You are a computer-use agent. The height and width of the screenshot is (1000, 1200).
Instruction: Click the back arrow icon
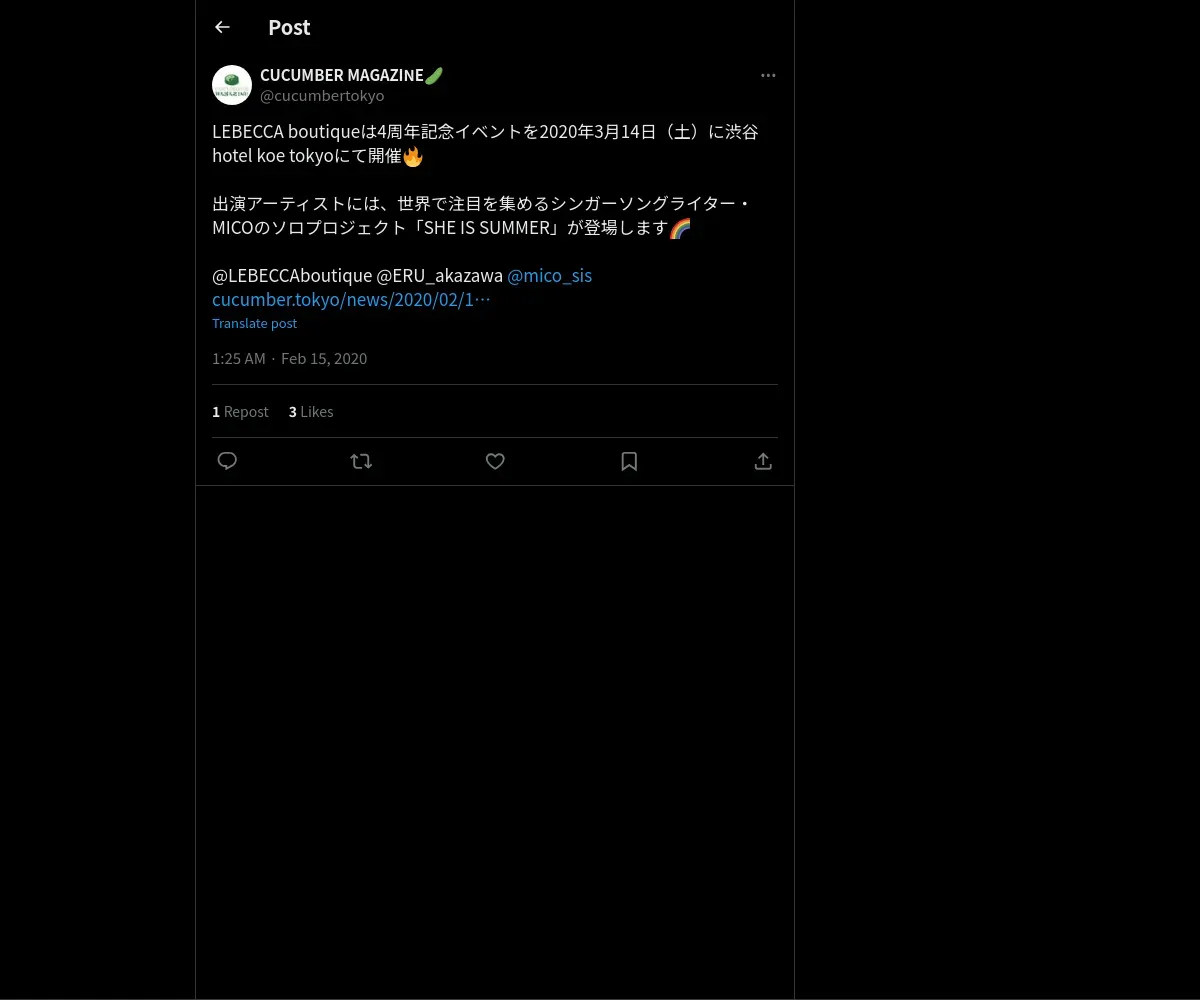(x=222, y=27)
